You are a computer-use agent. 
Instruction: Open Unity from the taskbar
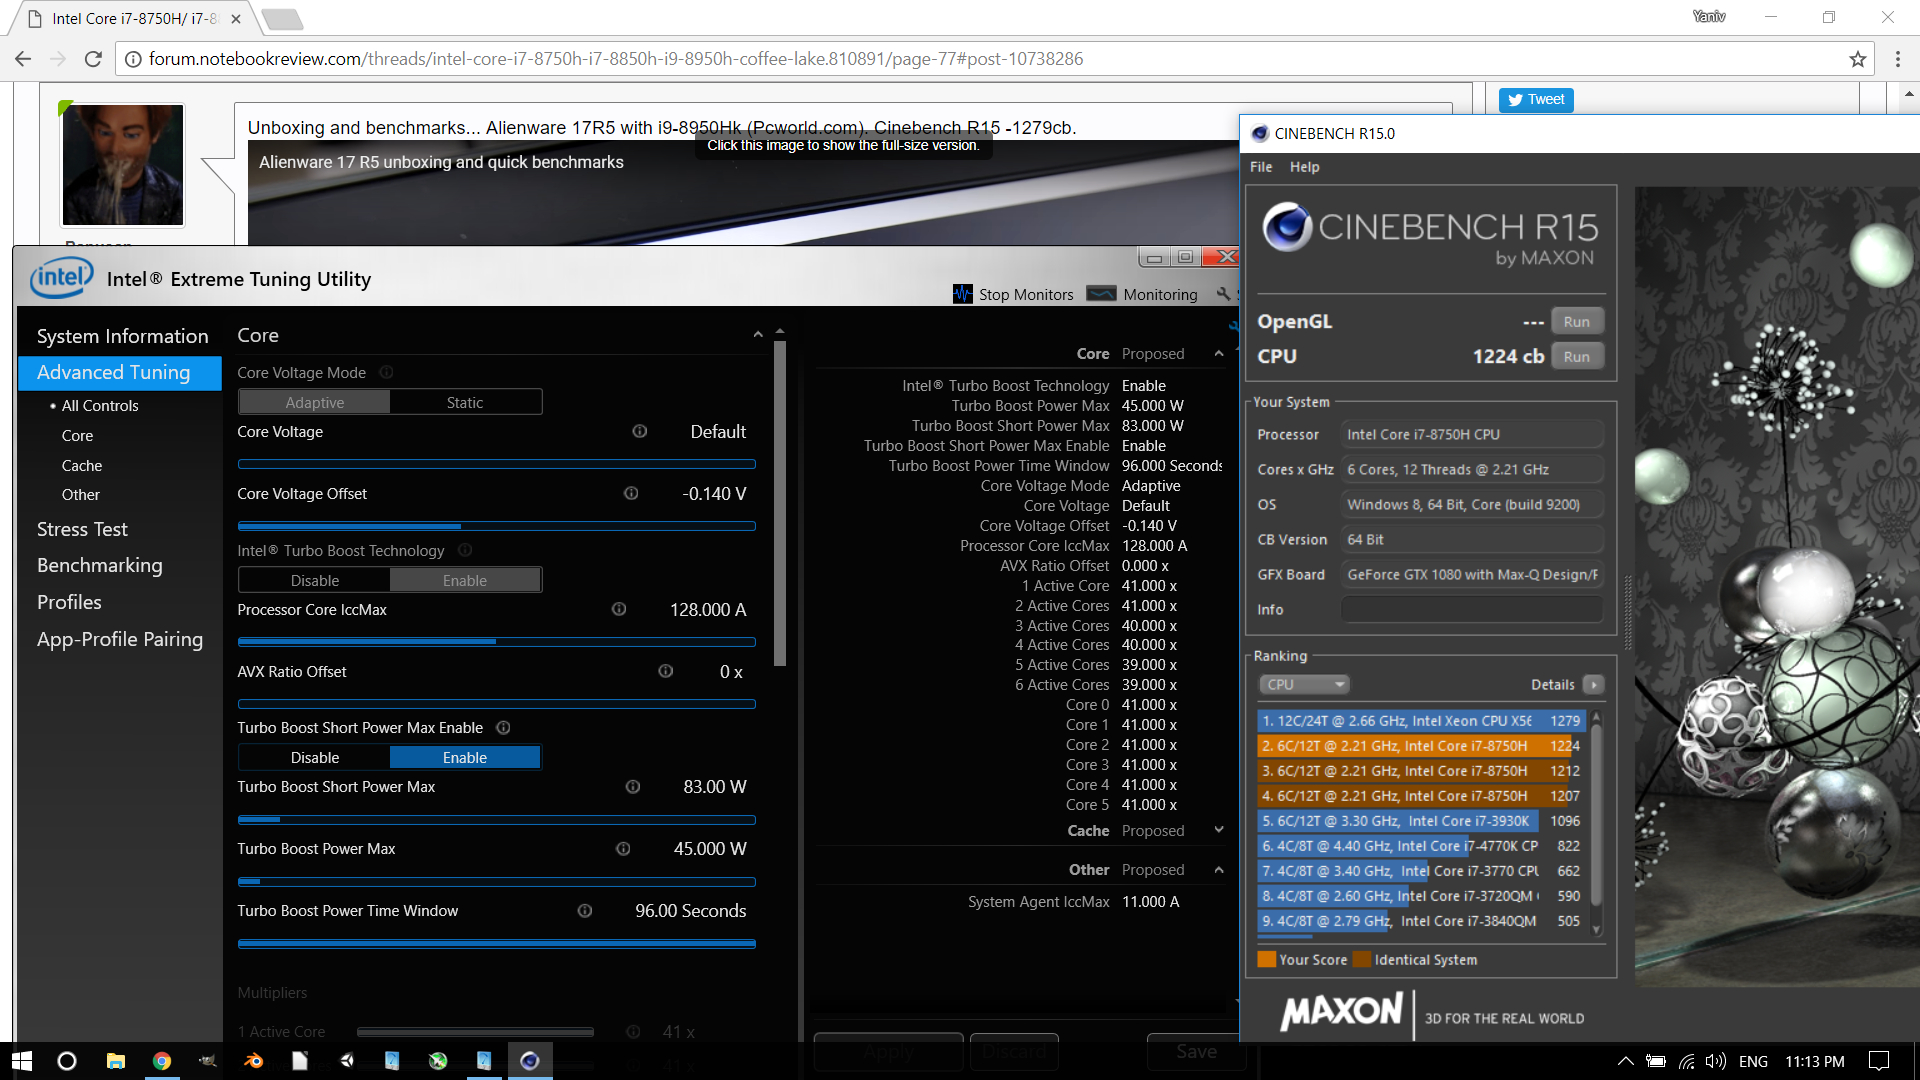pyautogui.click(x=346, y=1061)
